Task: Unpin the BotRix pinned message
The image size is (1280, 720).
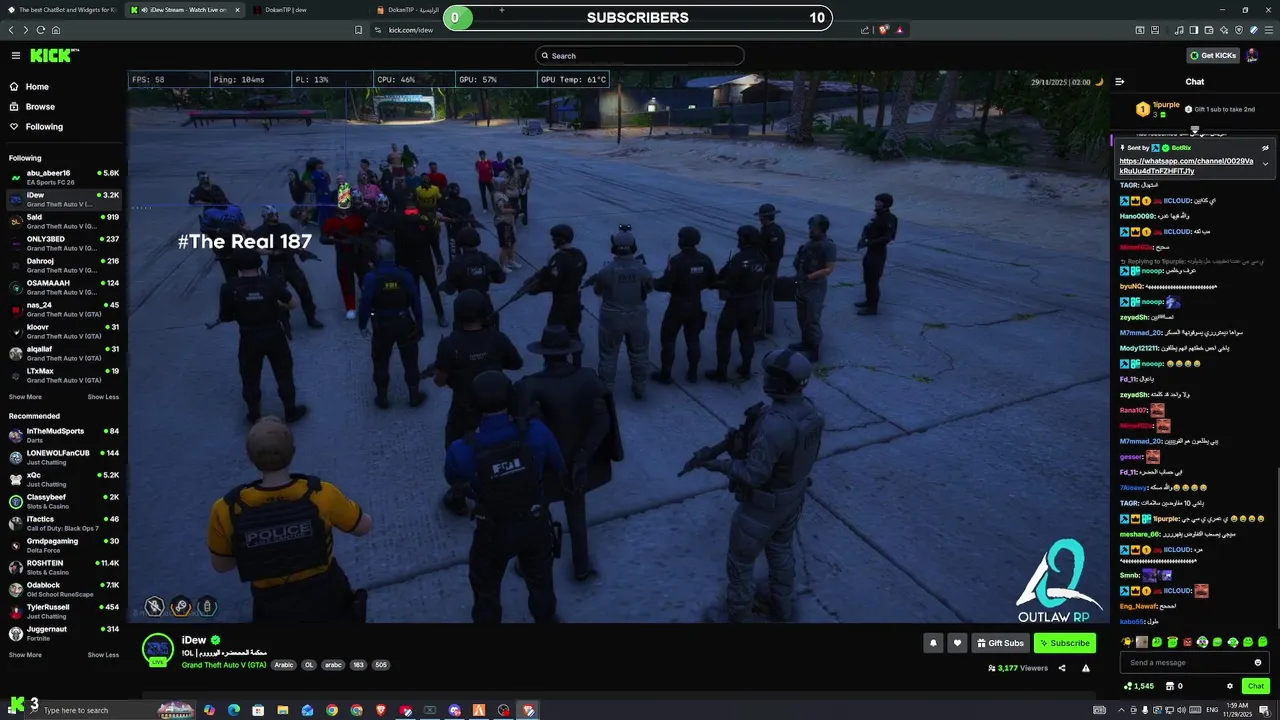Action: [1265, 148]
